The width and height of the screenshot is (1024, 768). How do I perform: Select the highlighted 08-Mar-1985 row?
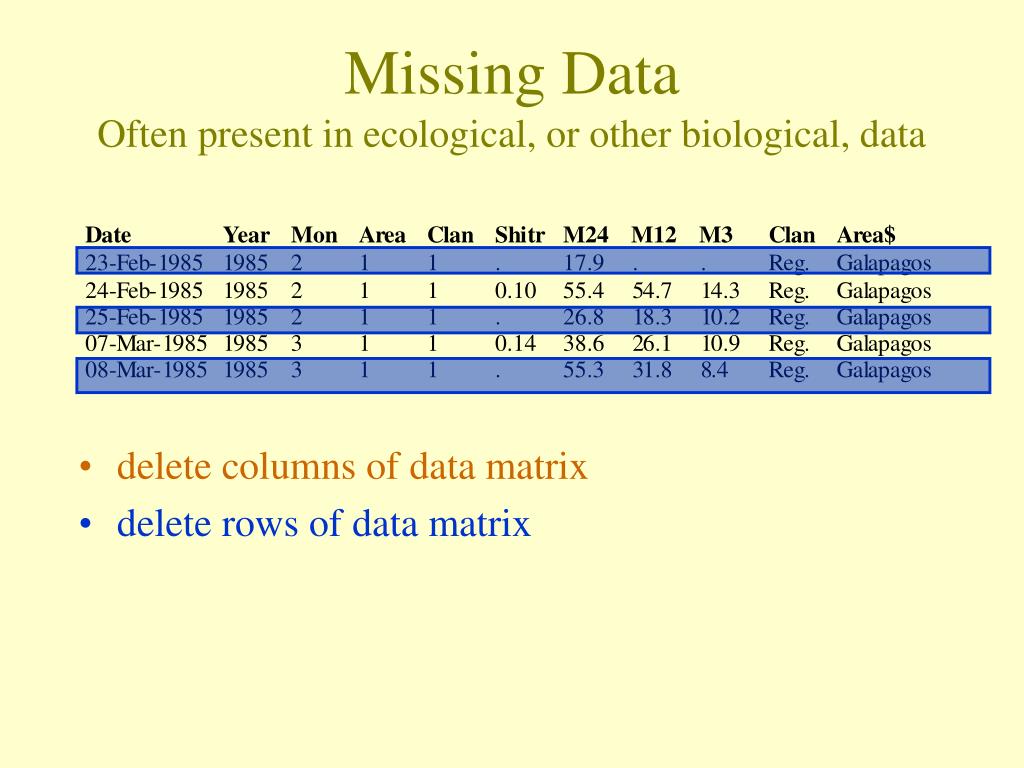(x=534, y=376)
